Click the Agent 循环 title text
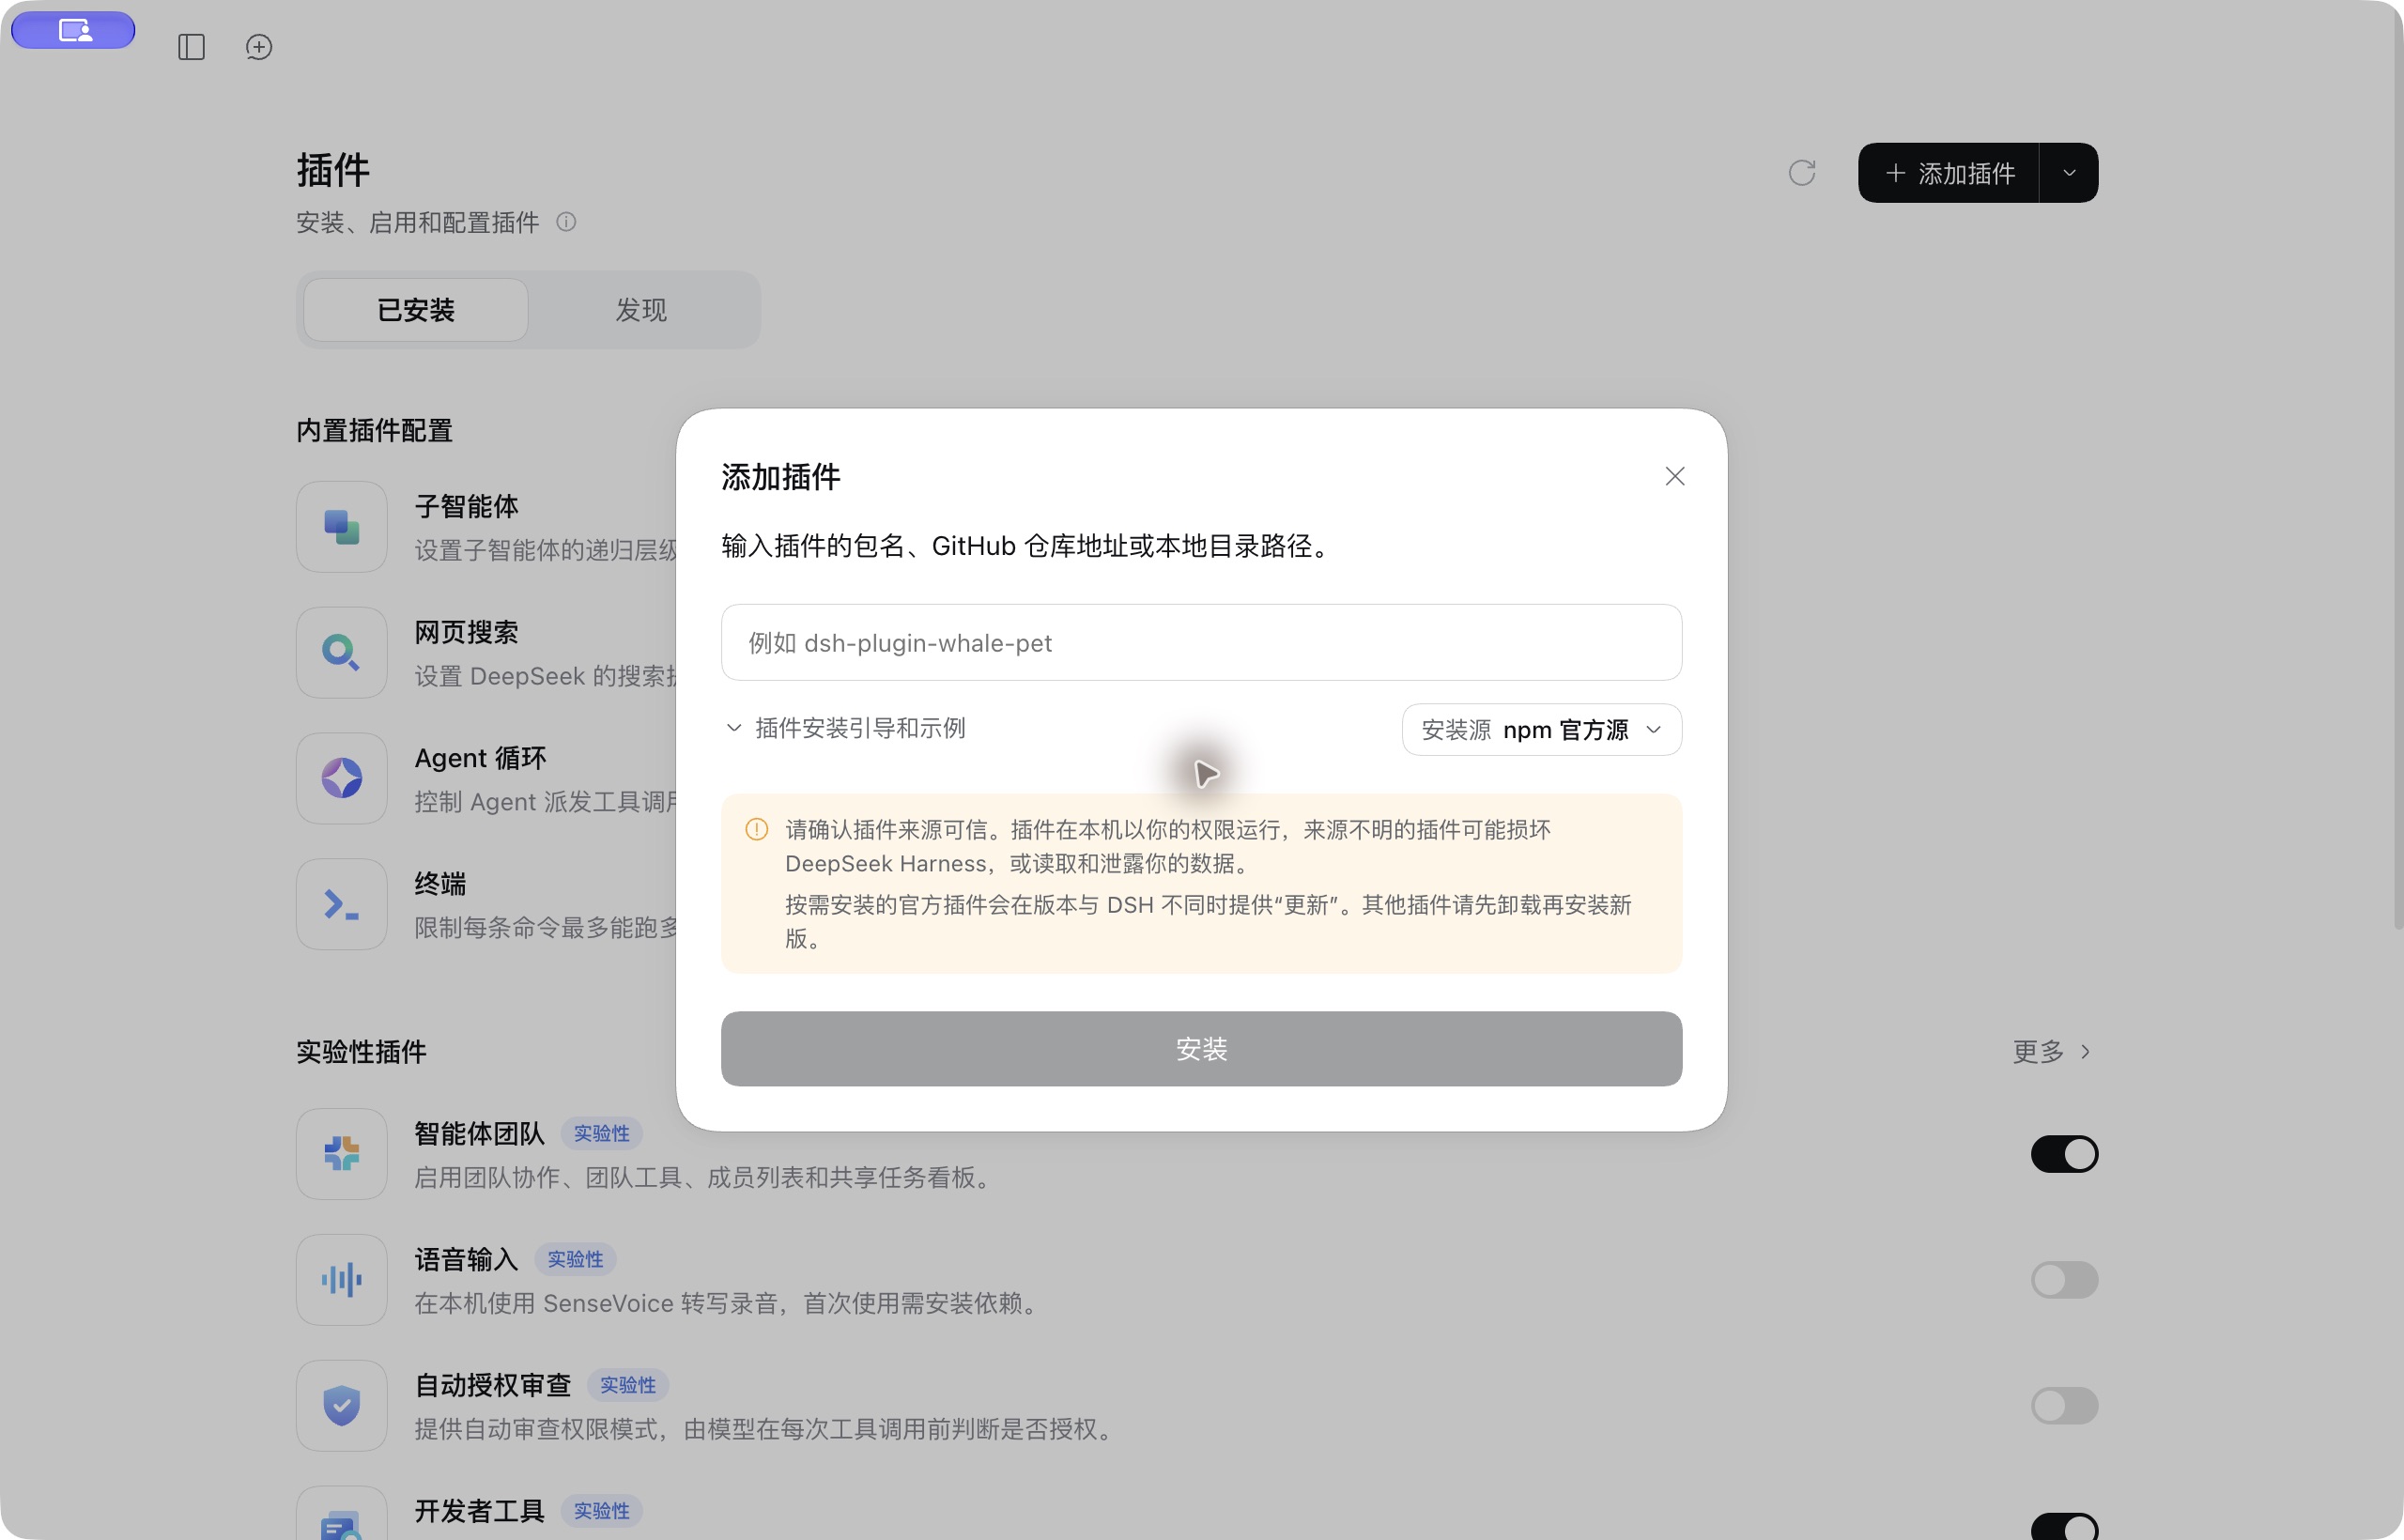The width and height of the screenshot is (2404, 1540). click(x=480, y=758)
